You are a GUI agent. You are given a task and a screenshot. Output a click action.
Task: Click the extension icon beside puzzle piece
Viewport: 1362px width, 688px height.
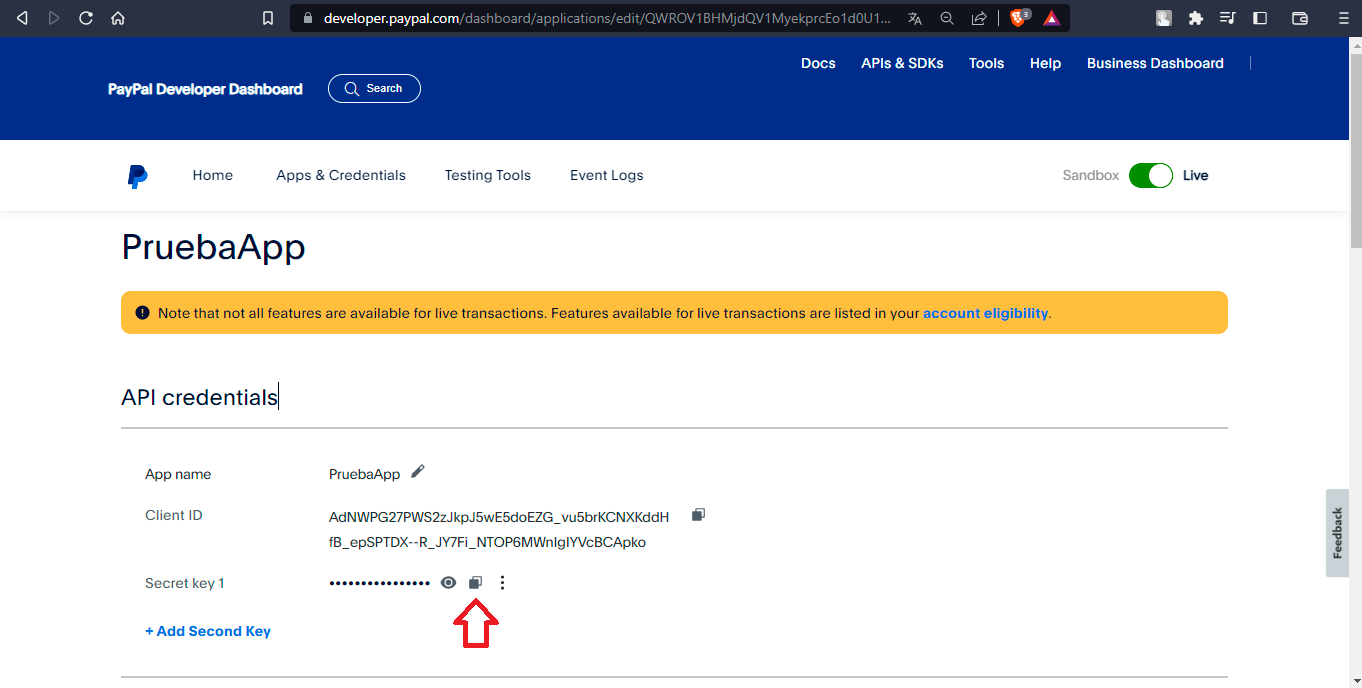coord(1164,18)
